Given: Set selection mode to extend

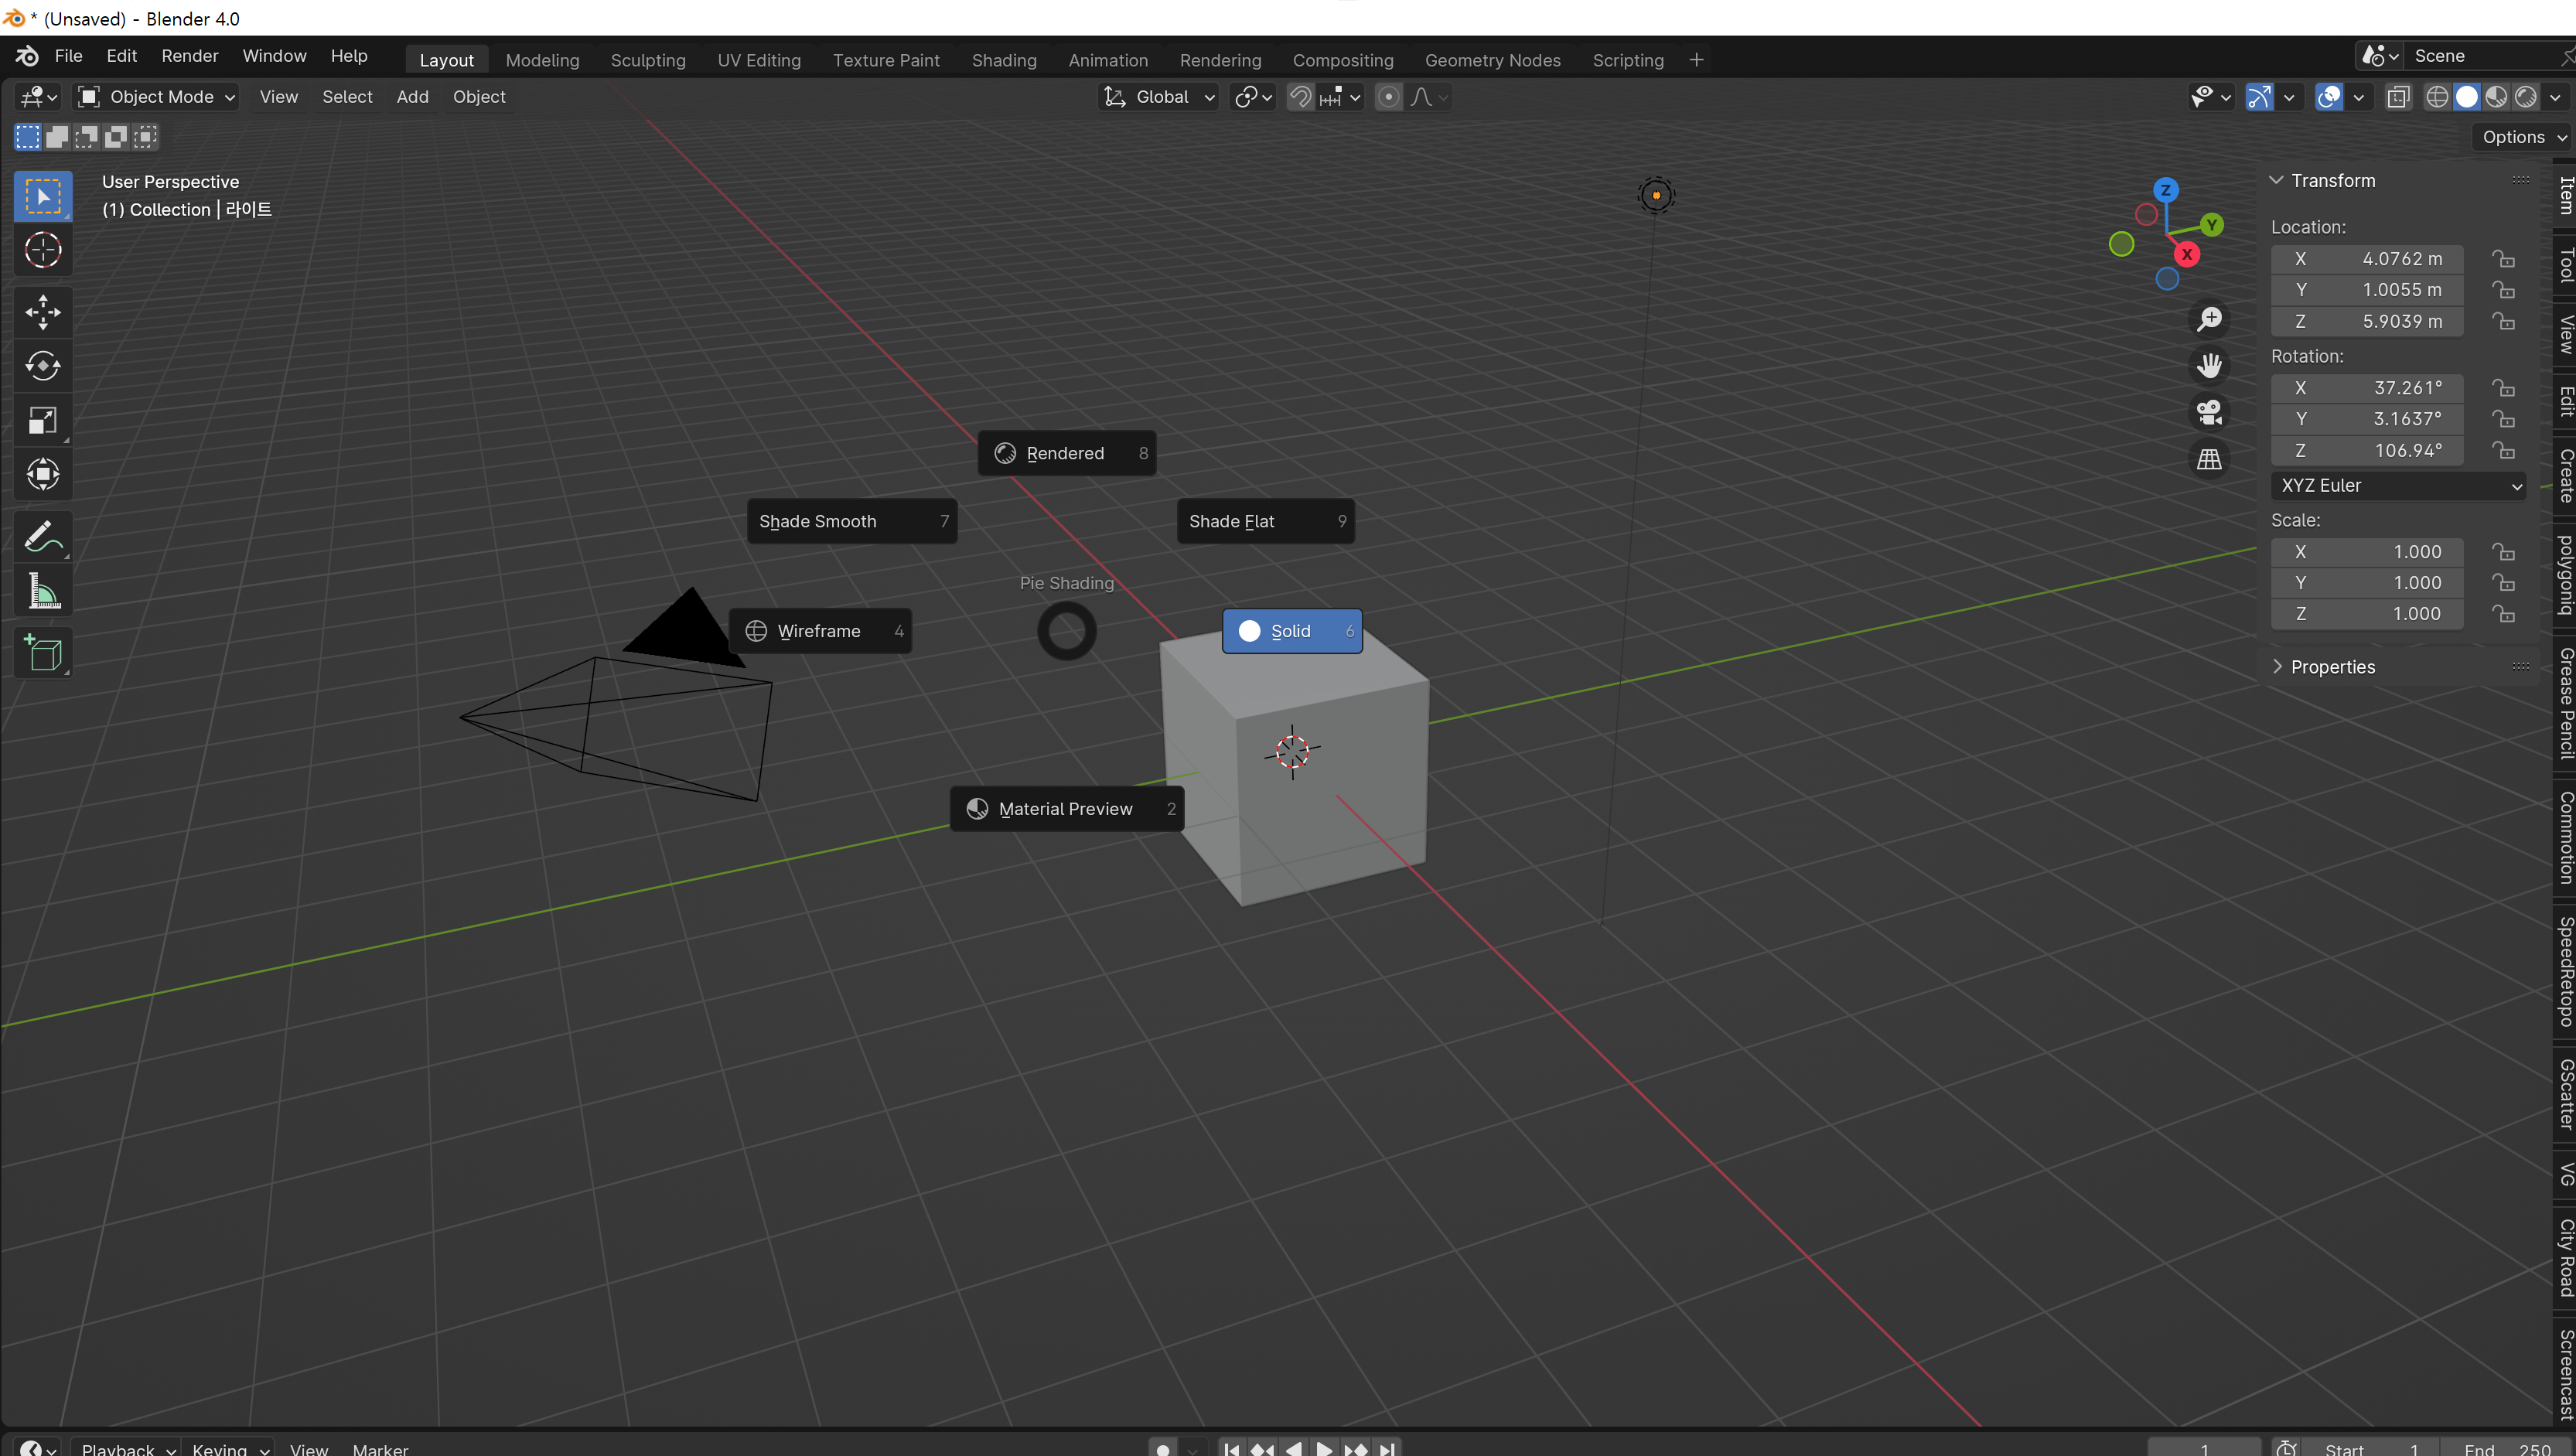Looking at the screenshot, I should 57,137.
